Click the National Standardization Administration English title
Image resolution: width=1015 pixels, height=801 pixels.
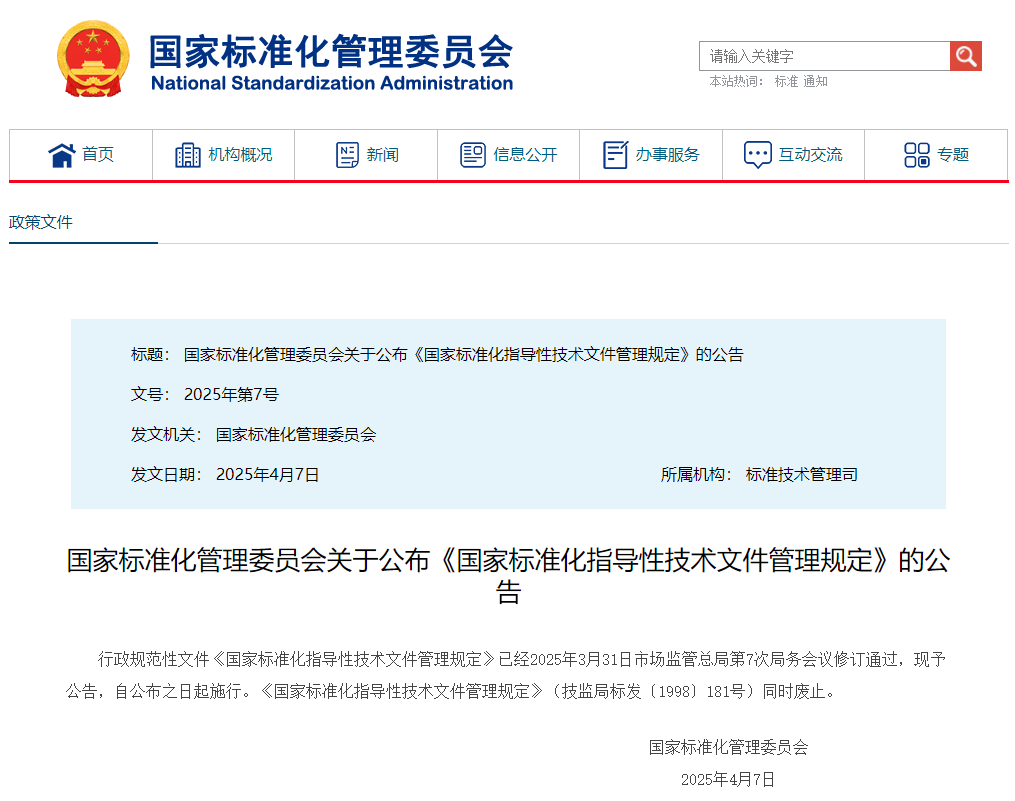[331, 84]
